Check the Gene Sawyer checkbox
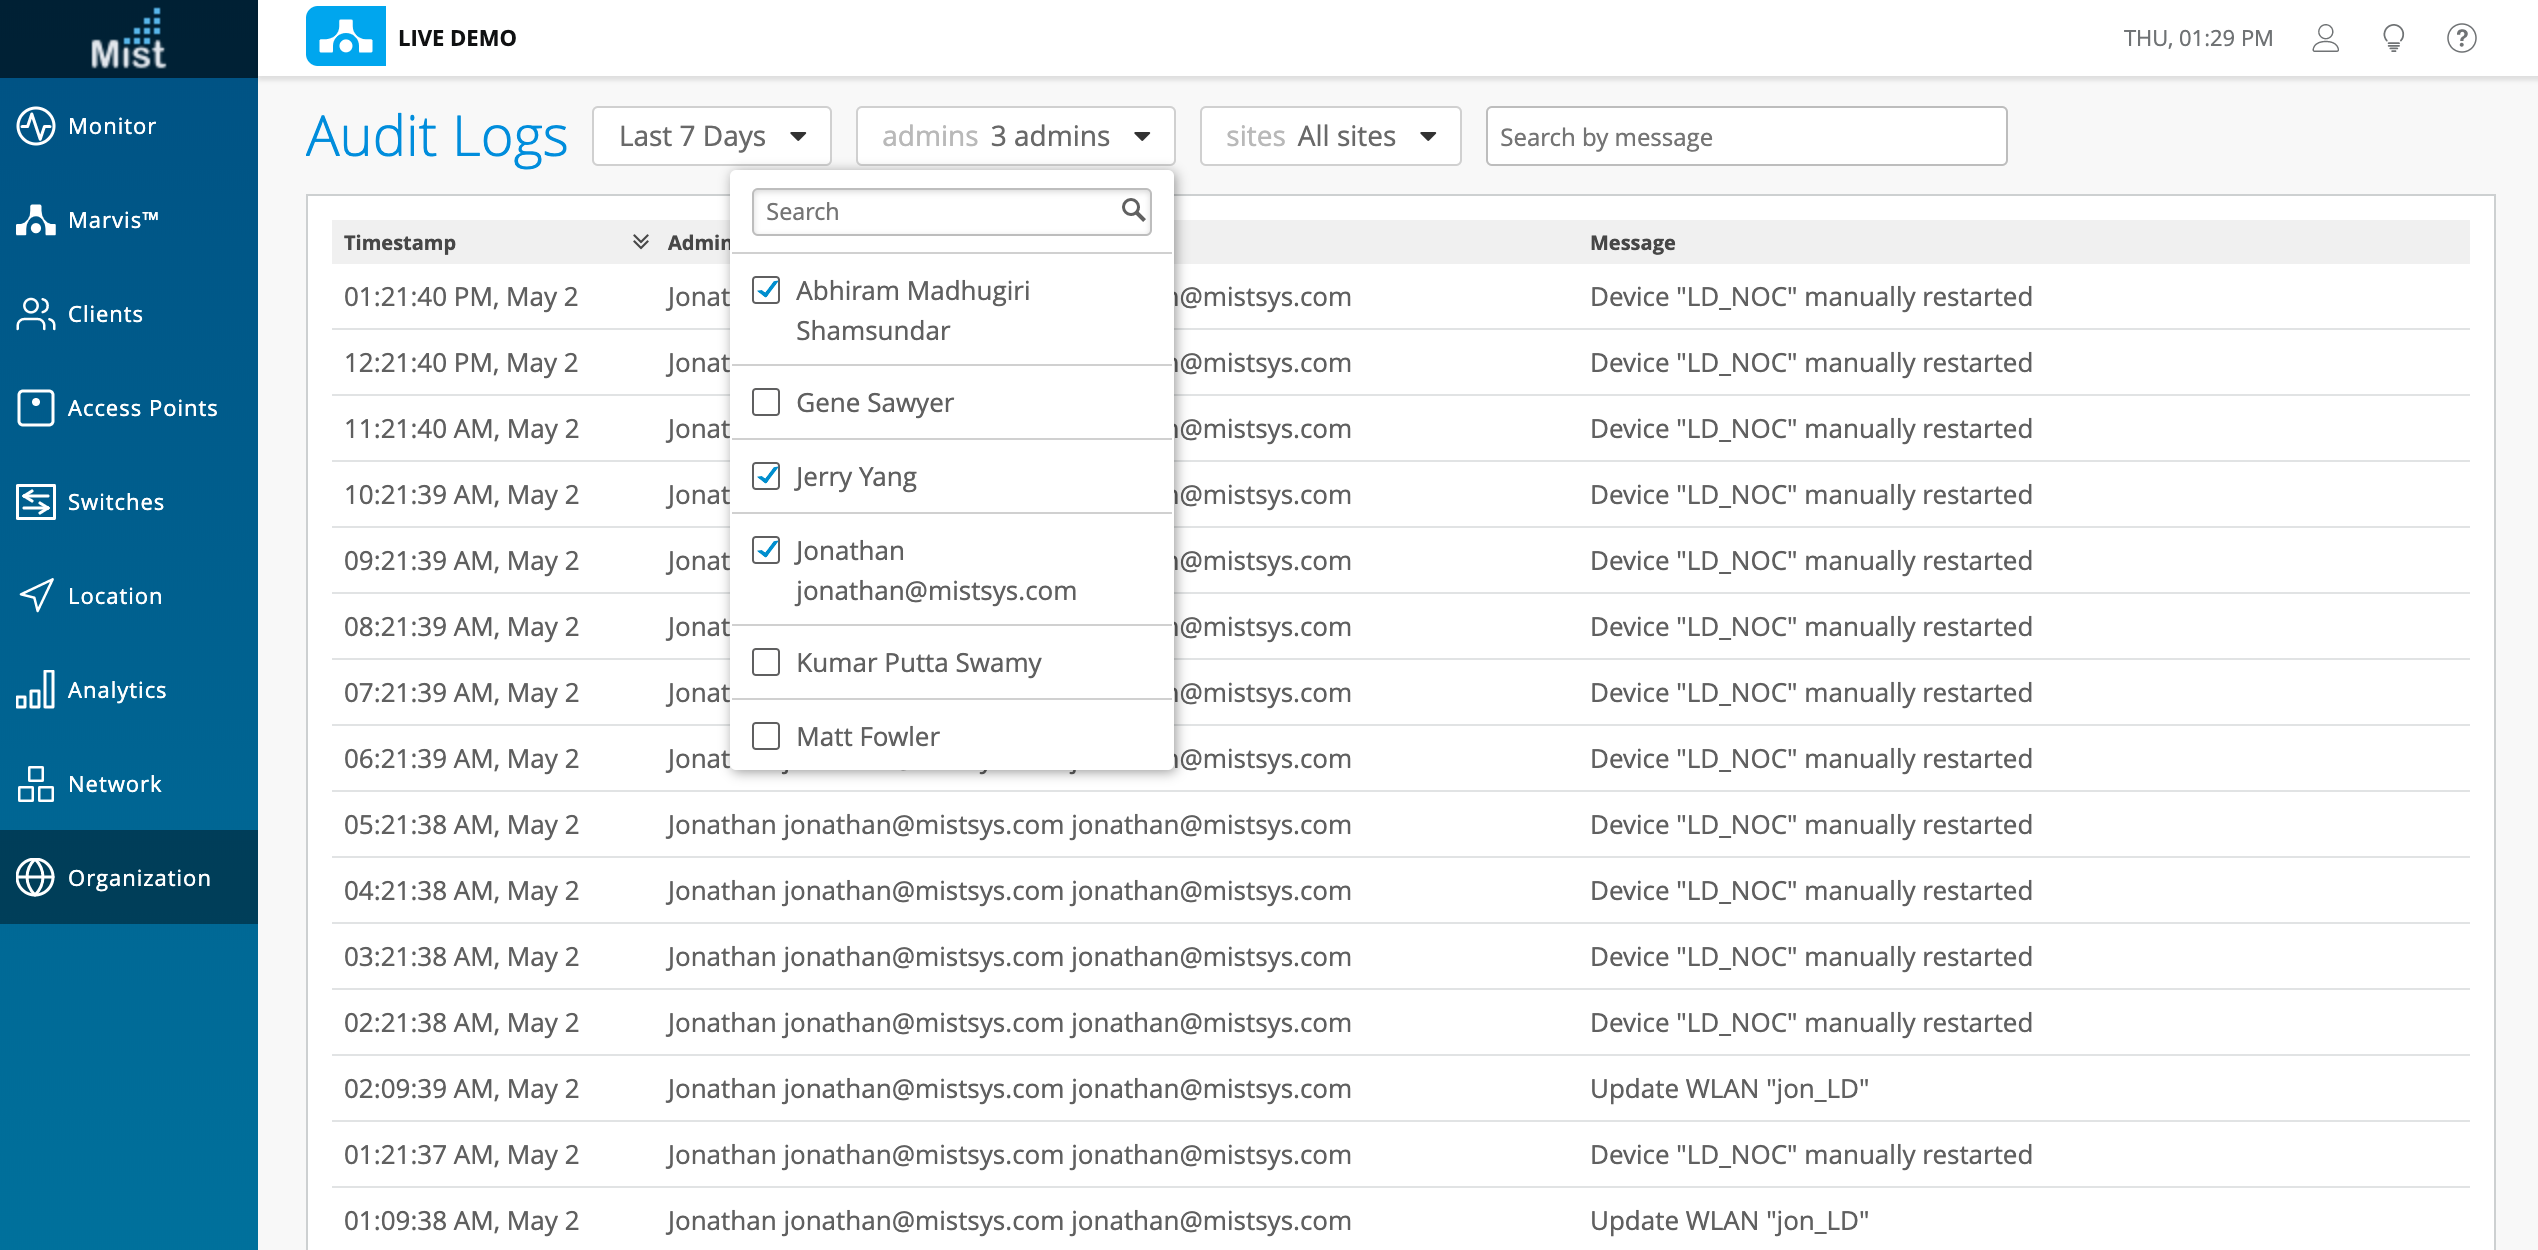Image resolution: width=2538 pixels, height=1250 pixels. pos(766,402)
